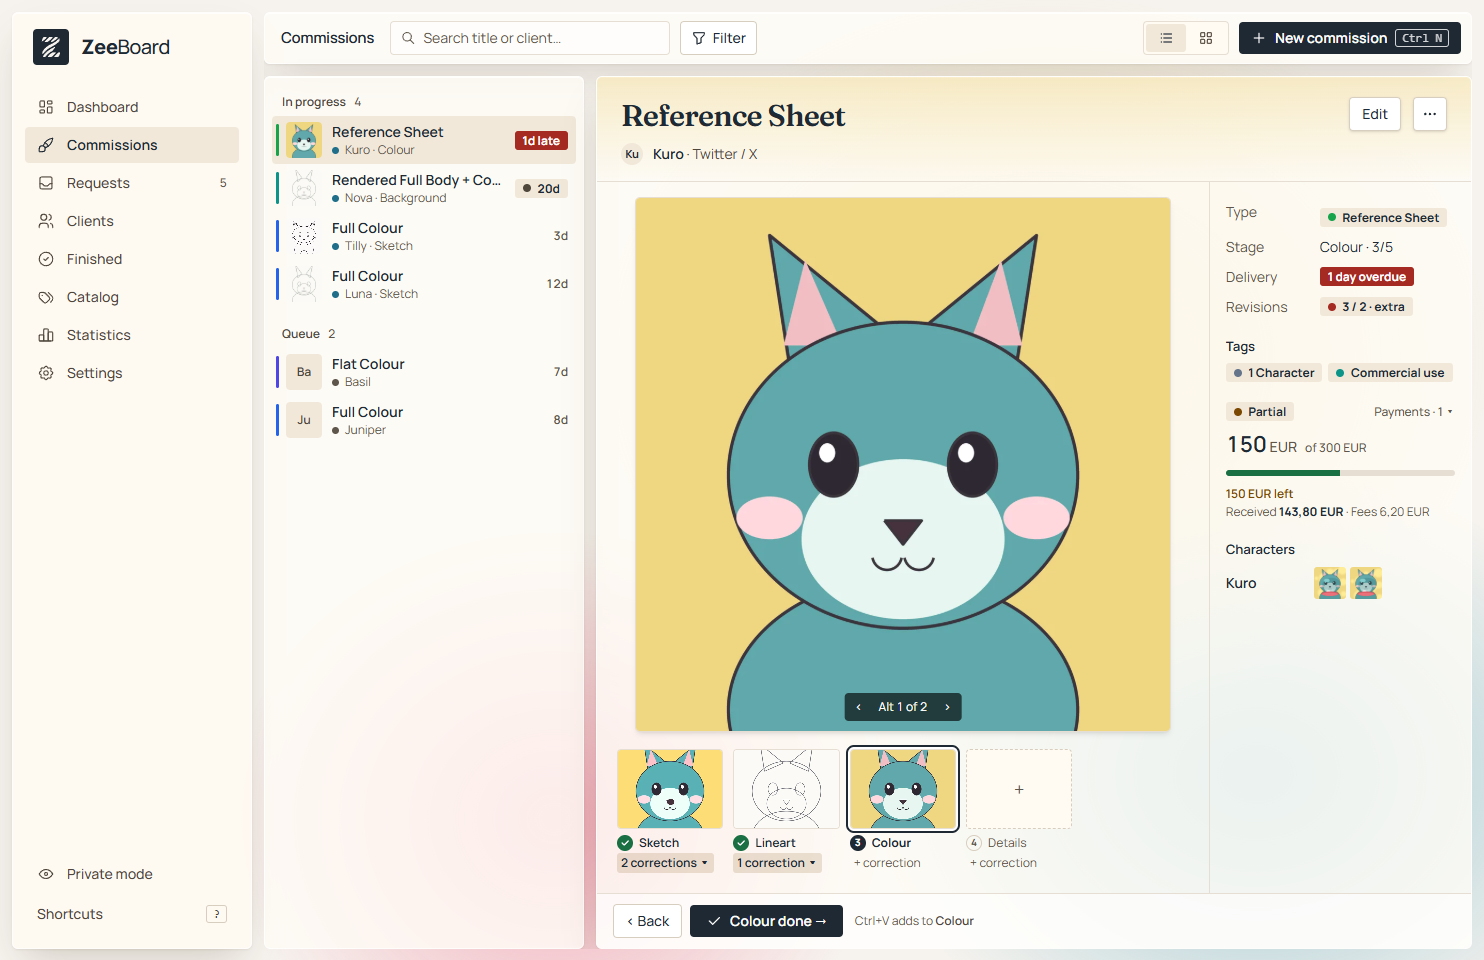Open second Kuro character thumbnail
Viewport: 1484px width, 960px height.
pyautogui.click(x=1366, y=583)
